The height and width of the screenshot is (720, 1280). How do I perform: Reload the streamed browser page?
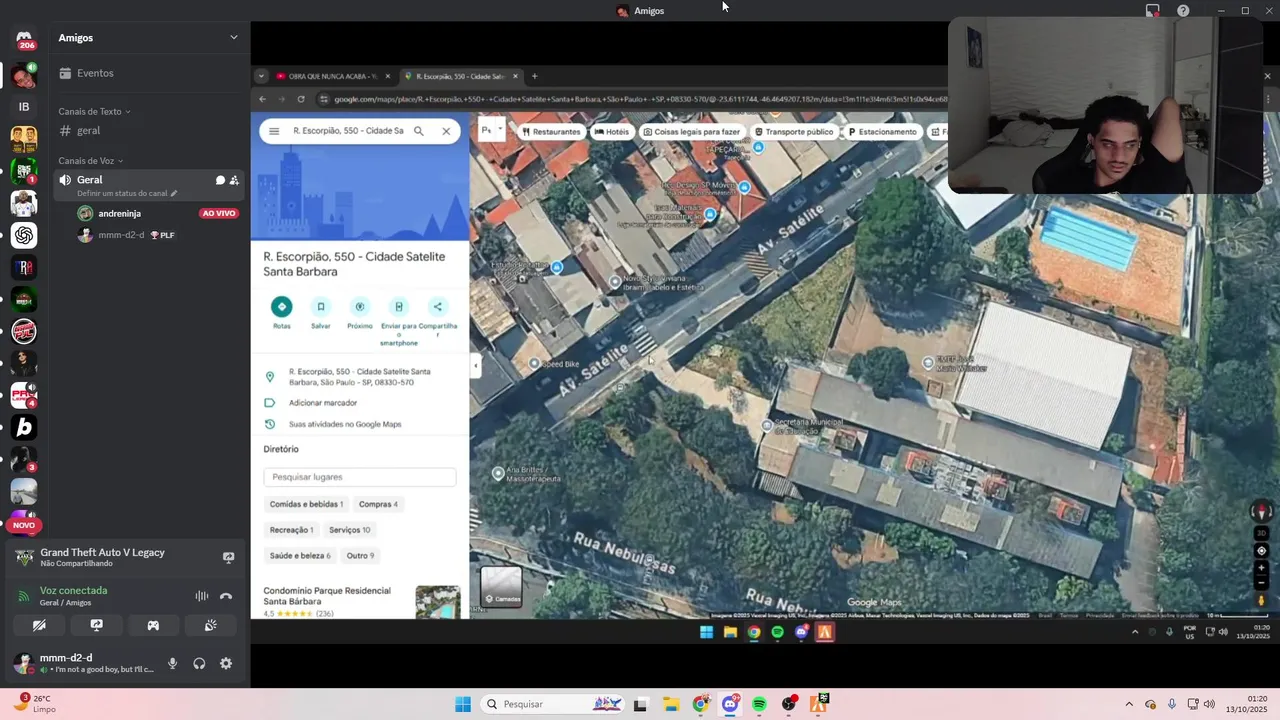[x=300, y=99]
